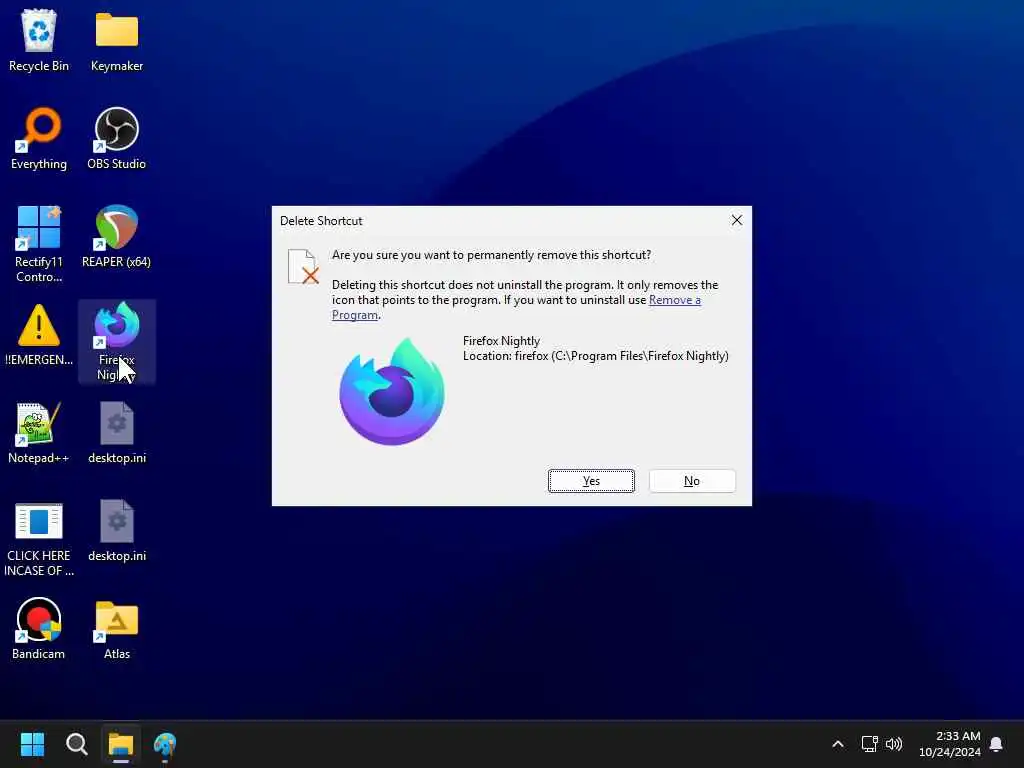1024x768 pixels.
Task: Open the notifications bell icon
Action: [997, 744]
